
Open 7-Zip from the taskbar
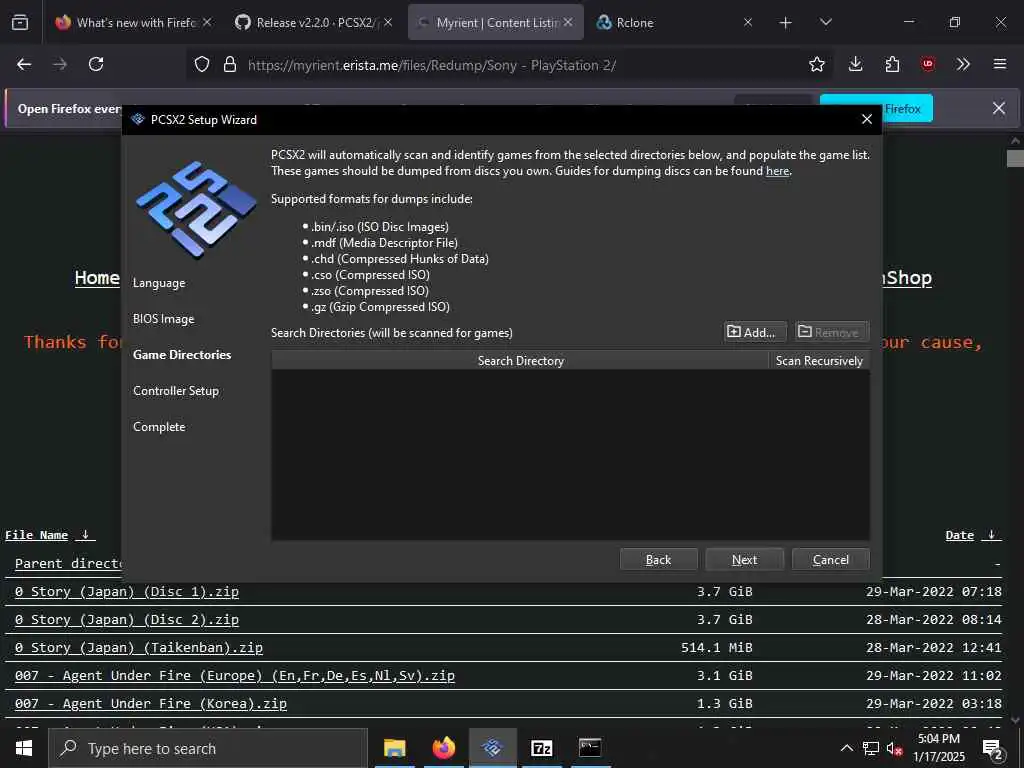pos(541,748)
